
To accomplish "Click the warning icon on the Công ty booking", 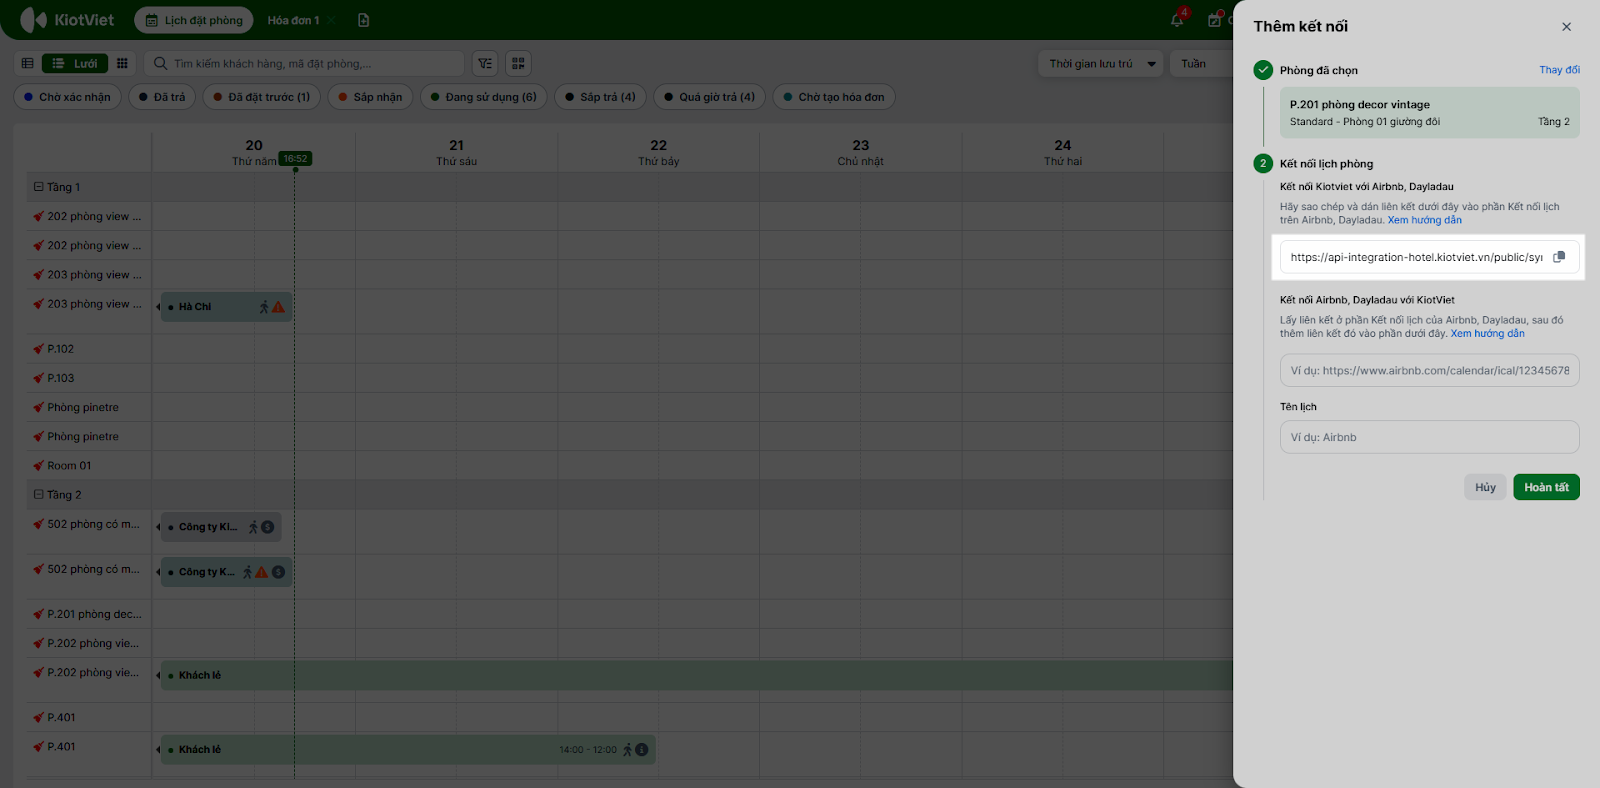I will pos(262,572).
